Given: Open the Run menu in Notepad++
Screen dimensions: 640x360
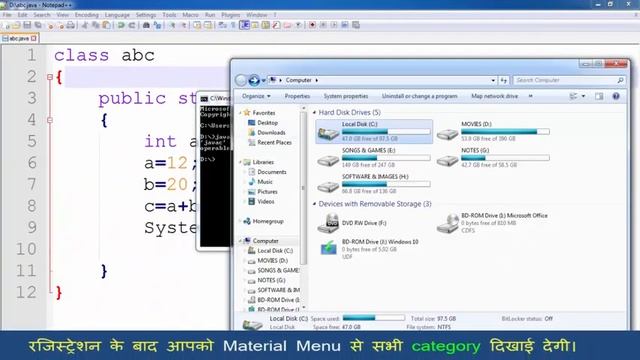Looking at the screenshot, I should click(210, 15).
